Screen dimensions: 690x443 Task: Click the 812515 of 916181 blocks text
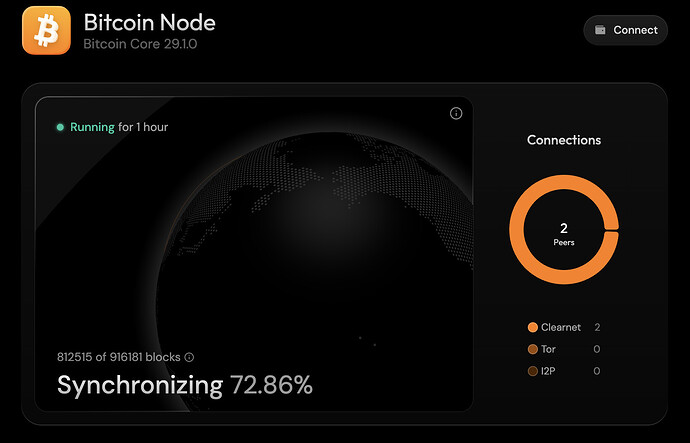point(119,357)
